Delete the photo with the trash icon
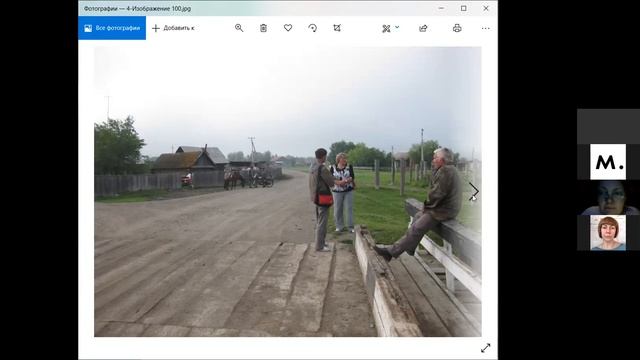This screenshot has height=360, width=640. coord(263,28)
